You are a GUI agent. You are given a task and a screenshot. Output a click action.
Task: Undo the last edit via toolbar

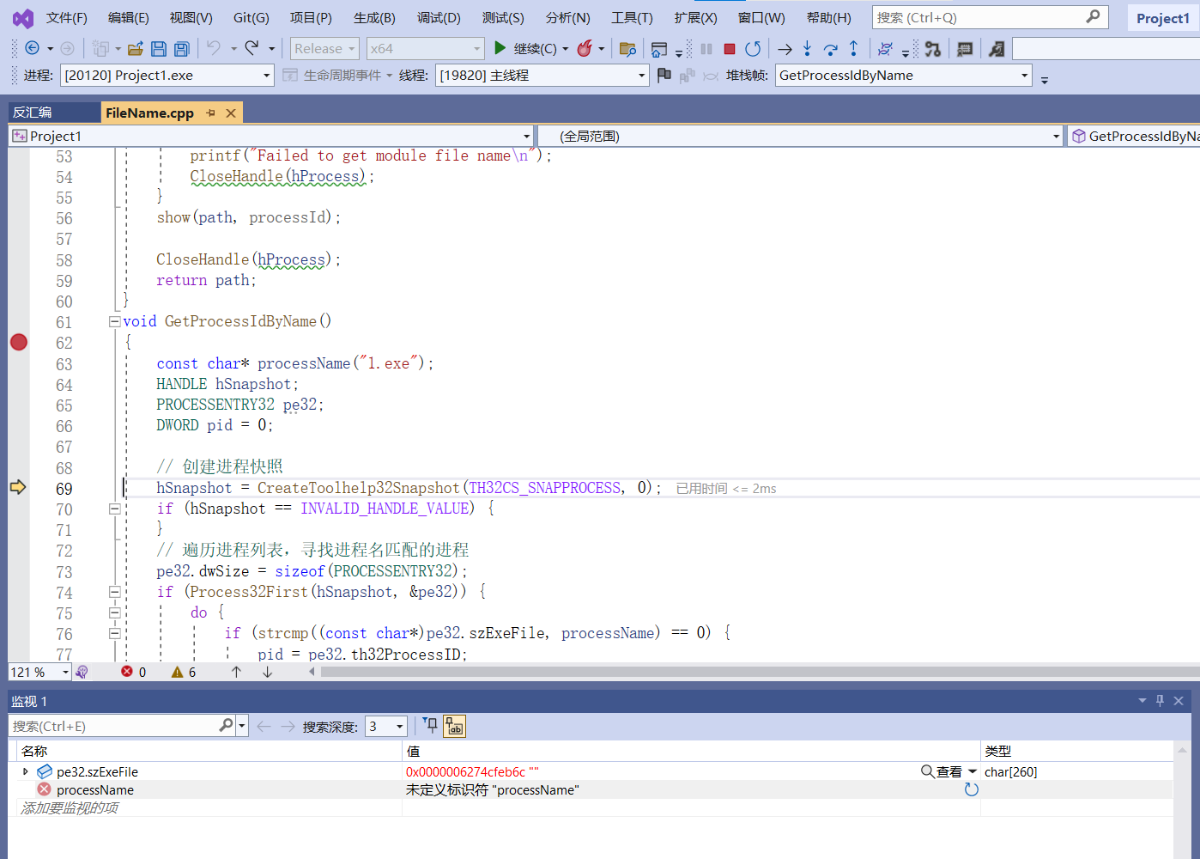tap(213, 48)
